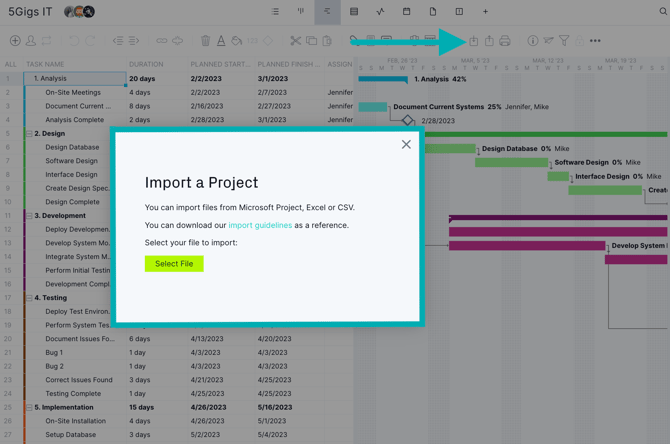Screen dimensions: 670x444
Task: Open the side panel view icon
Action: [459, 12]
